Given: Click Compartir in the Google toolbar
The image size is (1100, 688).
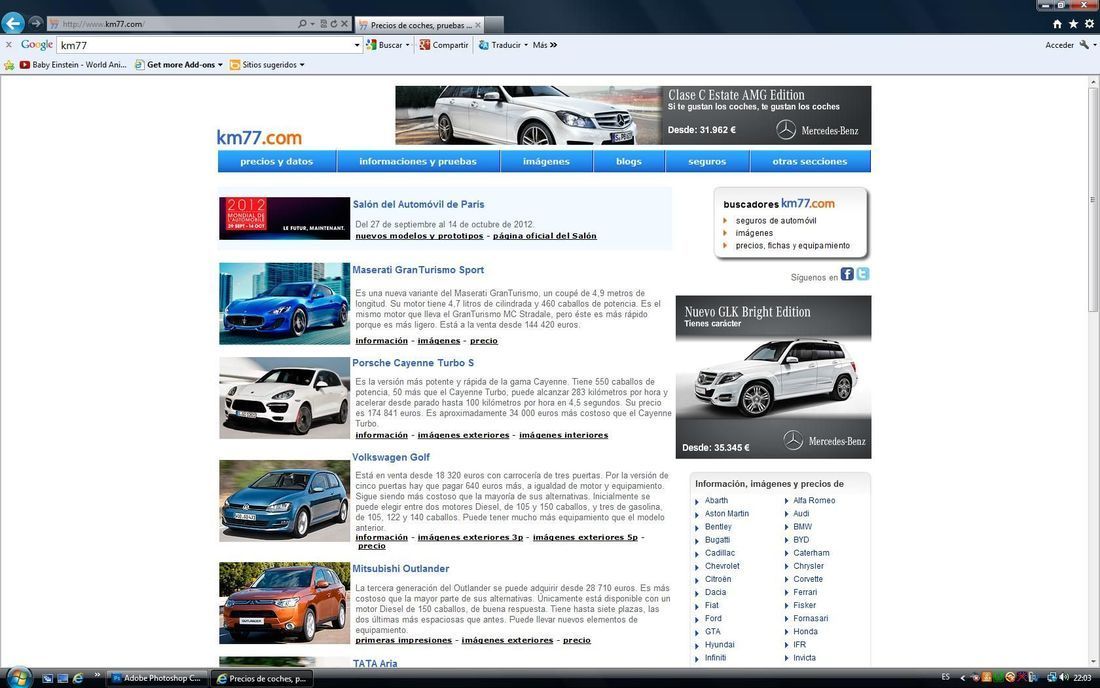Looking at the screenshot, I should tap(444, 45).
